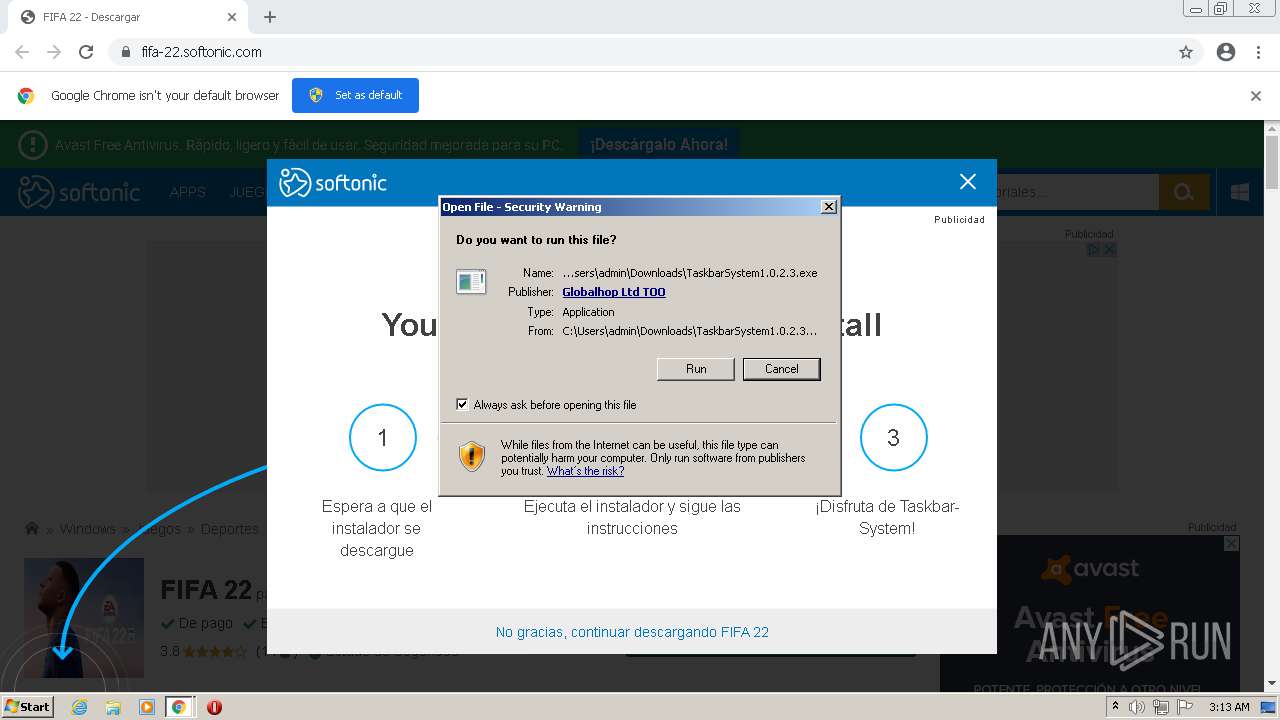Click the address bar URL field
The width and height of the screenshot is (1280, 720).
640,52
